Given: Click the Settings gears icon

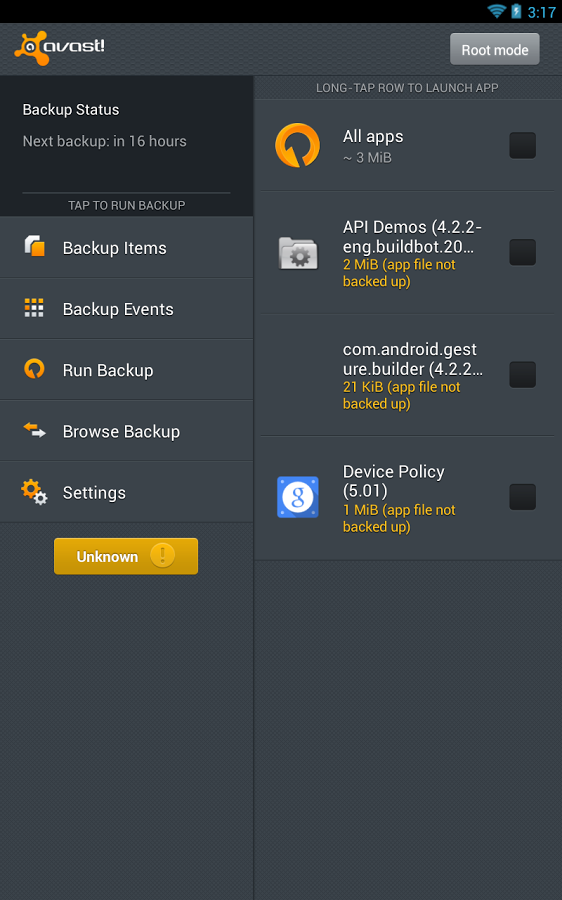Looking at the screenshot, I should tap(34, 492).
